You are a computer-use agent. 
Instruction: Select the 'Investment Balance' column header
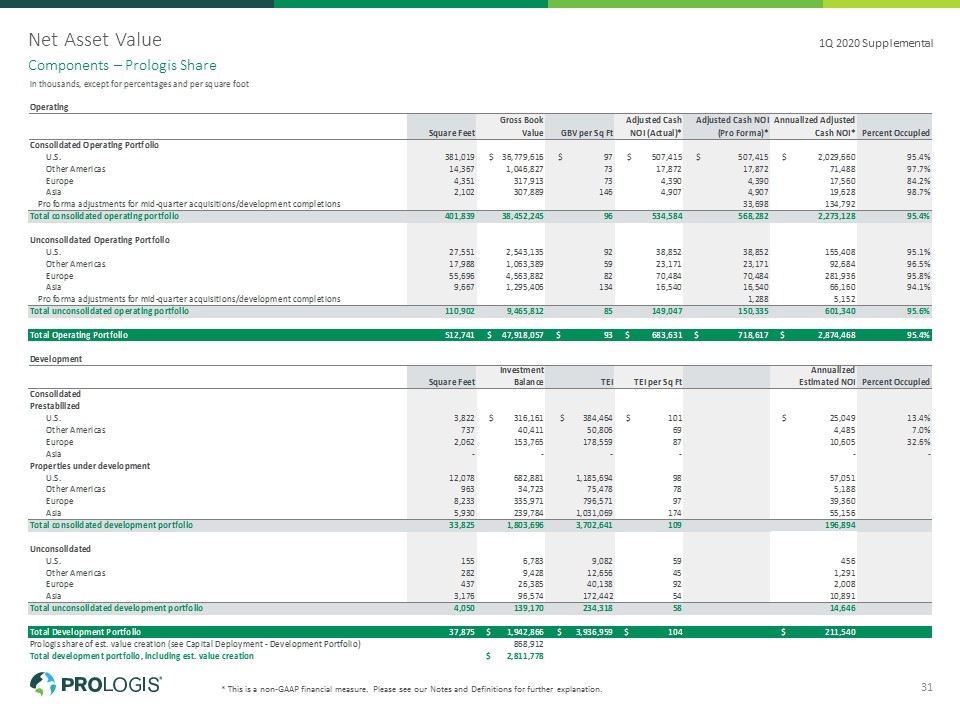(522, 376)
